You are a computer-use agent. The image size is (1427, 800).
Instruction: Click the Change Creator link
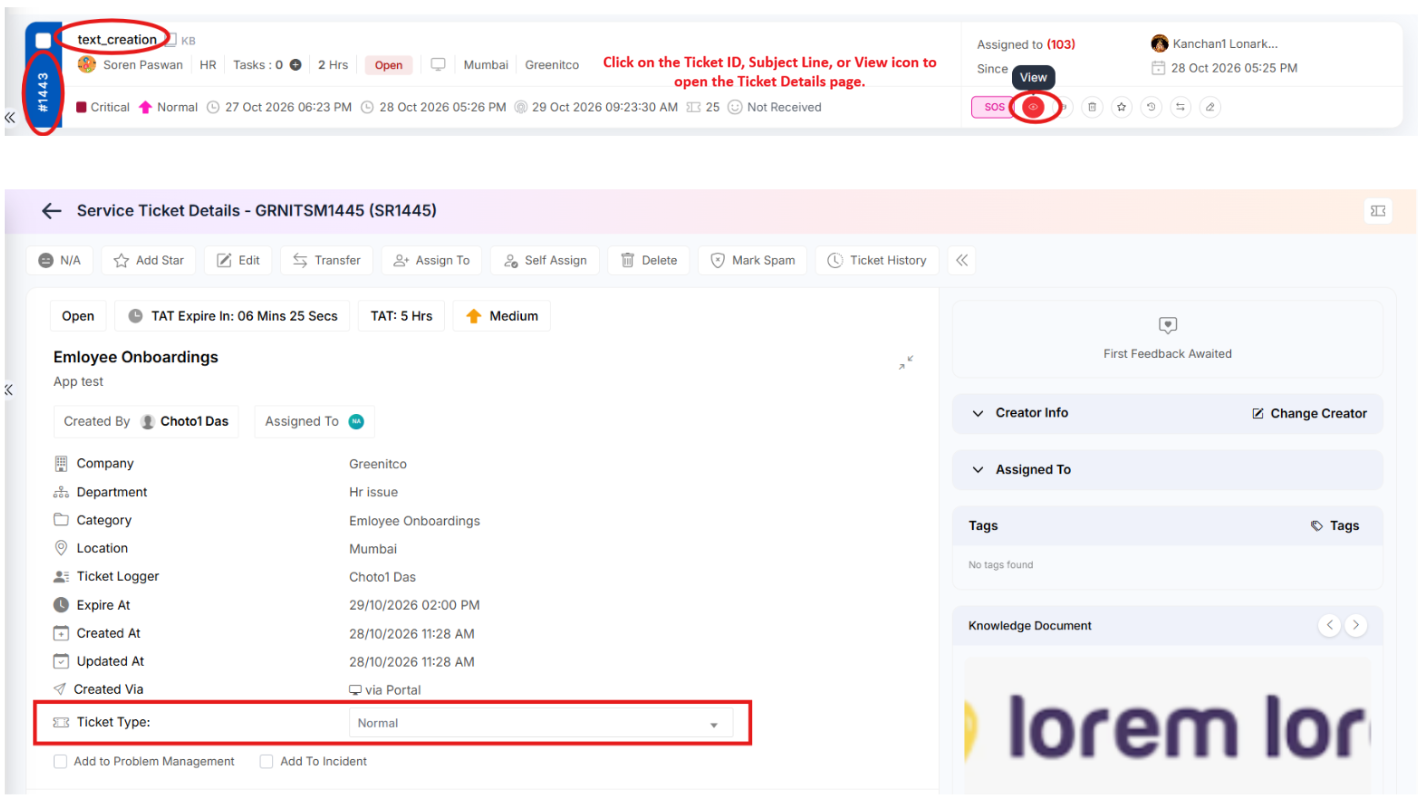click(1309, 413)
